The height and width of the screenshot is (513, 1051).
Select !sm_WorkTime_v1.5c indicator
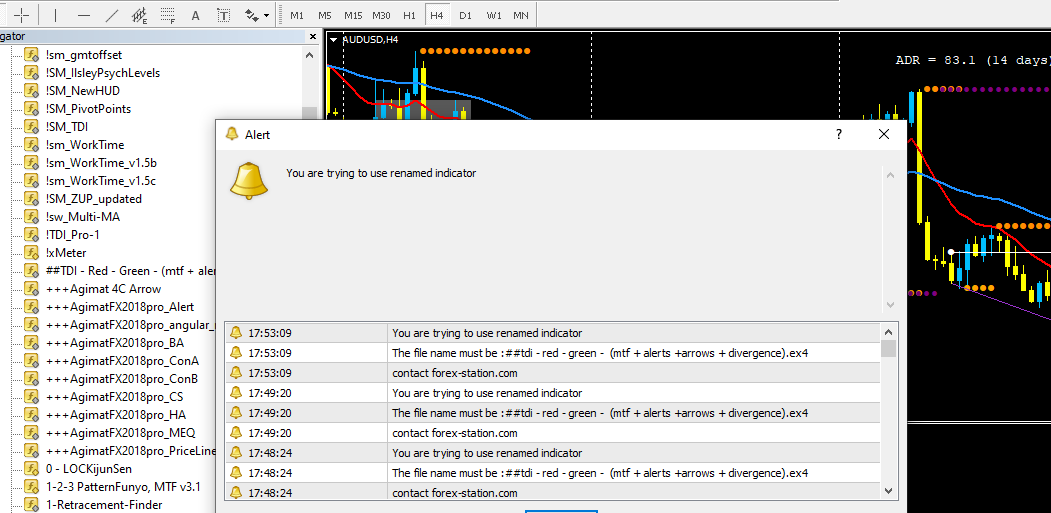101,181
